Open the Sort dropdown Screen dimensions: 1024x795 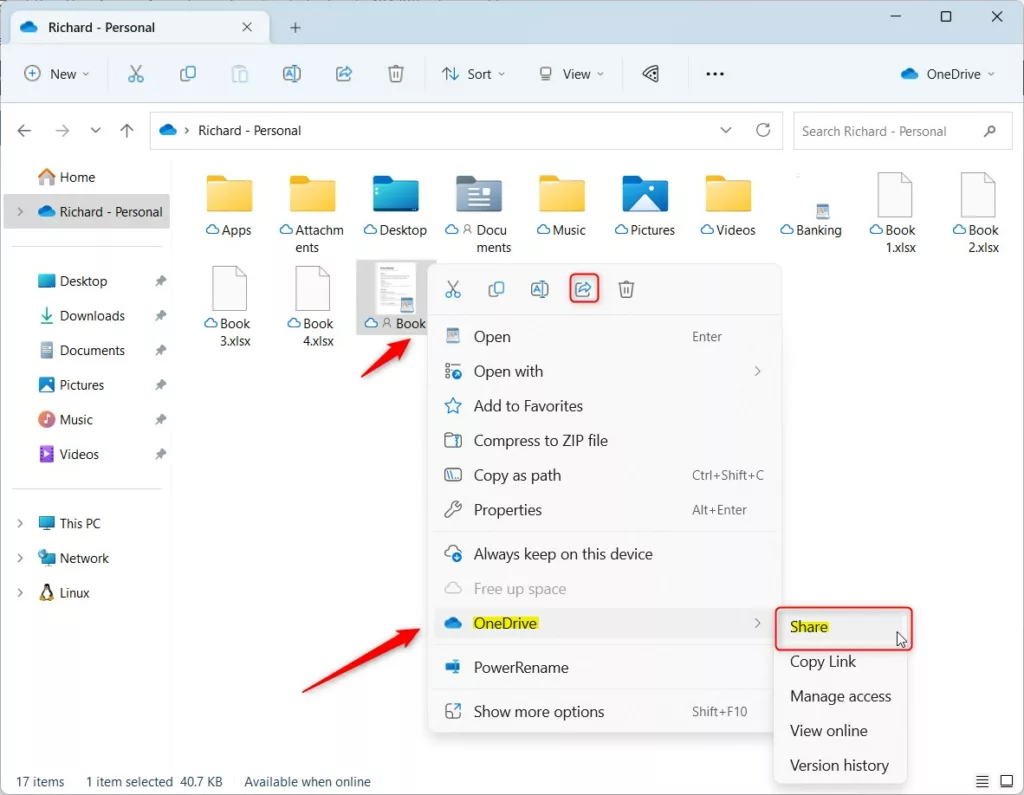pyautogui.click(x=473, y=74)
